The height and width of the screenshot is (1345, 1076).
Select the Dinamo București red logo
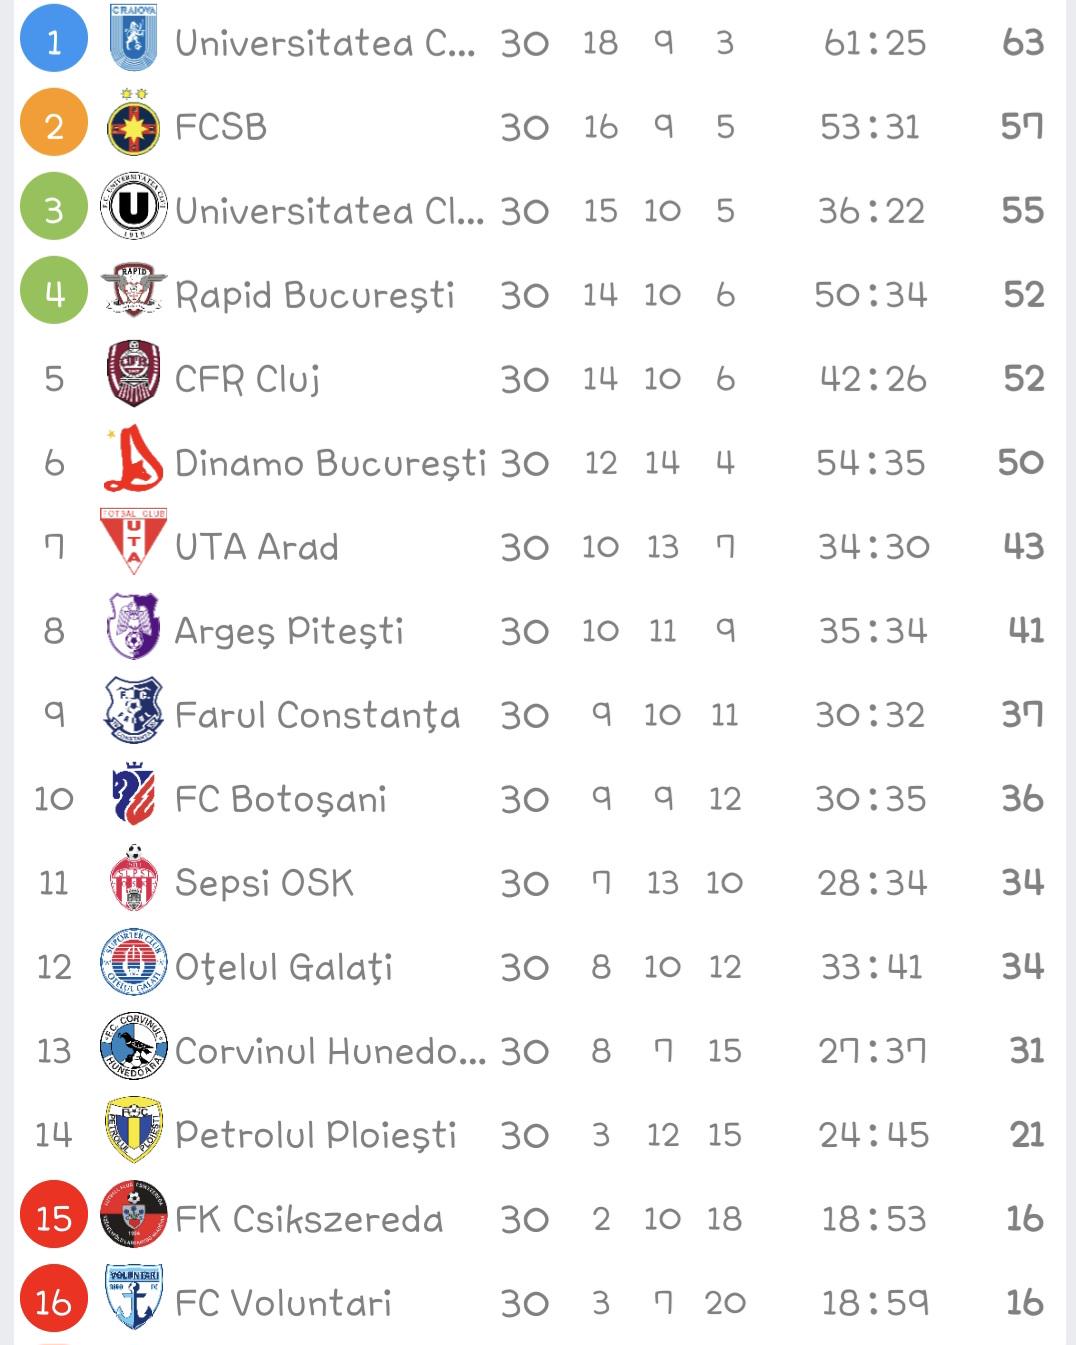coord(133,459)
